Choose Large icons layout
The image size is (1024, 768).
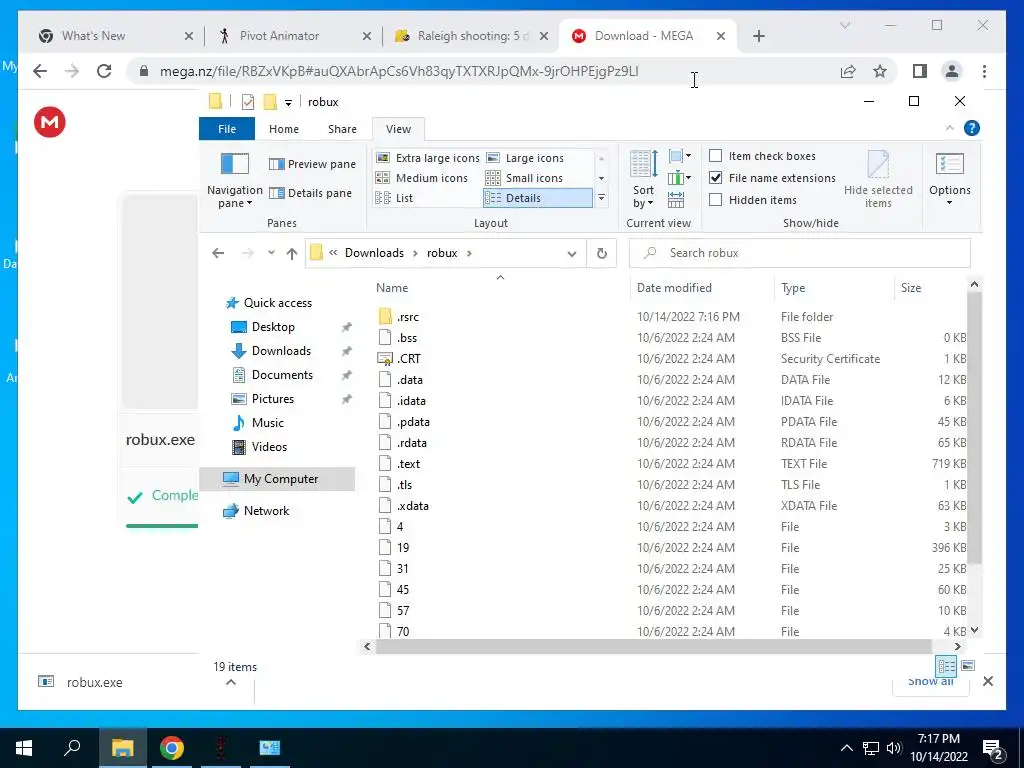coord(525,158)
